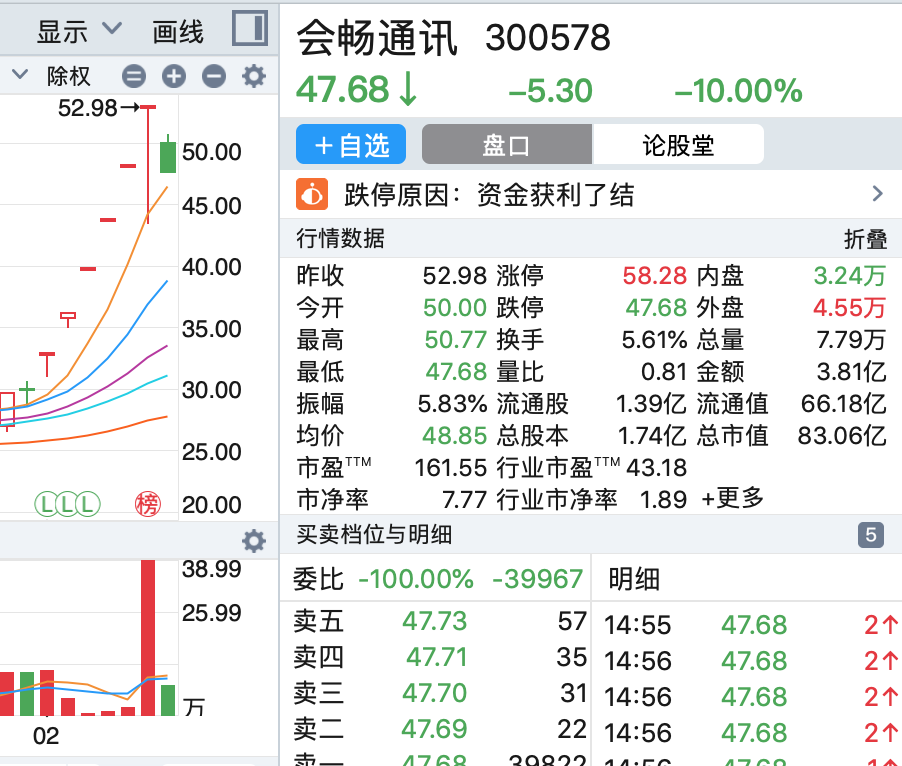Click the third green L marker
This screenshot has height=766, width=902.
(88, 504)
